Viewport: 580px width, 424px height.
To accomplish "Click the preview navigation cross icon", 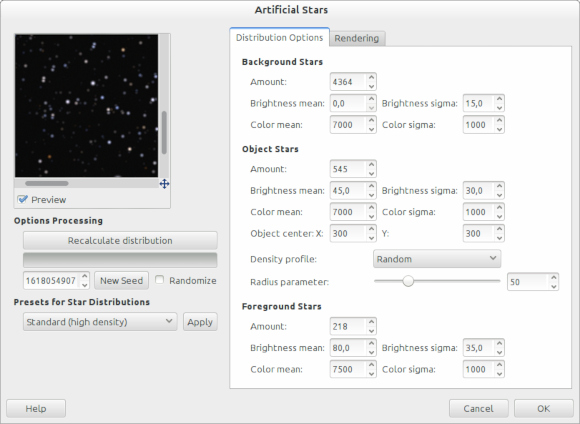I will (165, 184).
